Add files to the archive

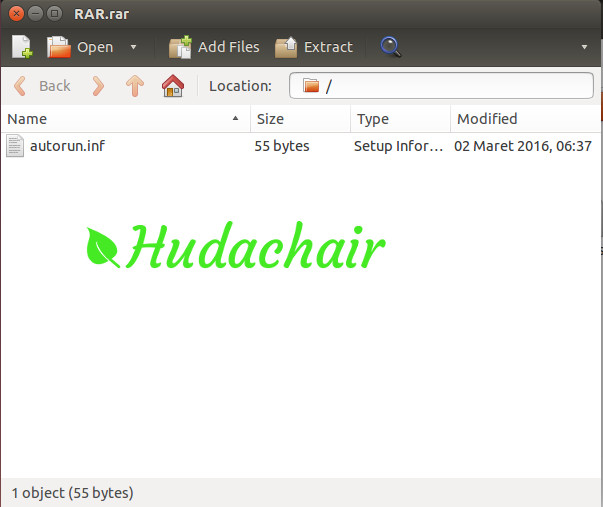pyautogui.click(x=214, y=47)
